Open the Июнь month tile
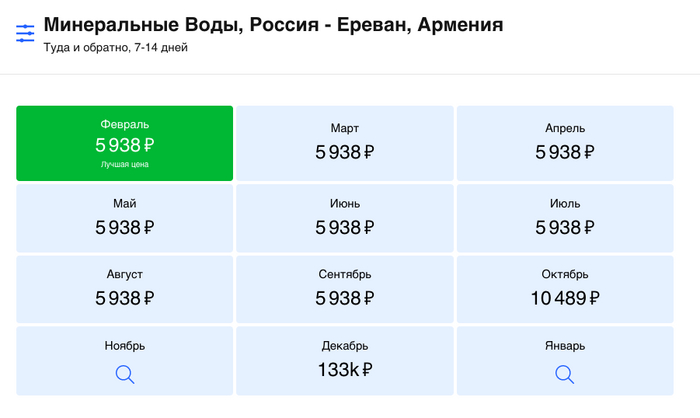The height and width of the screenshot is (418, 700). (x=345, y=217)
